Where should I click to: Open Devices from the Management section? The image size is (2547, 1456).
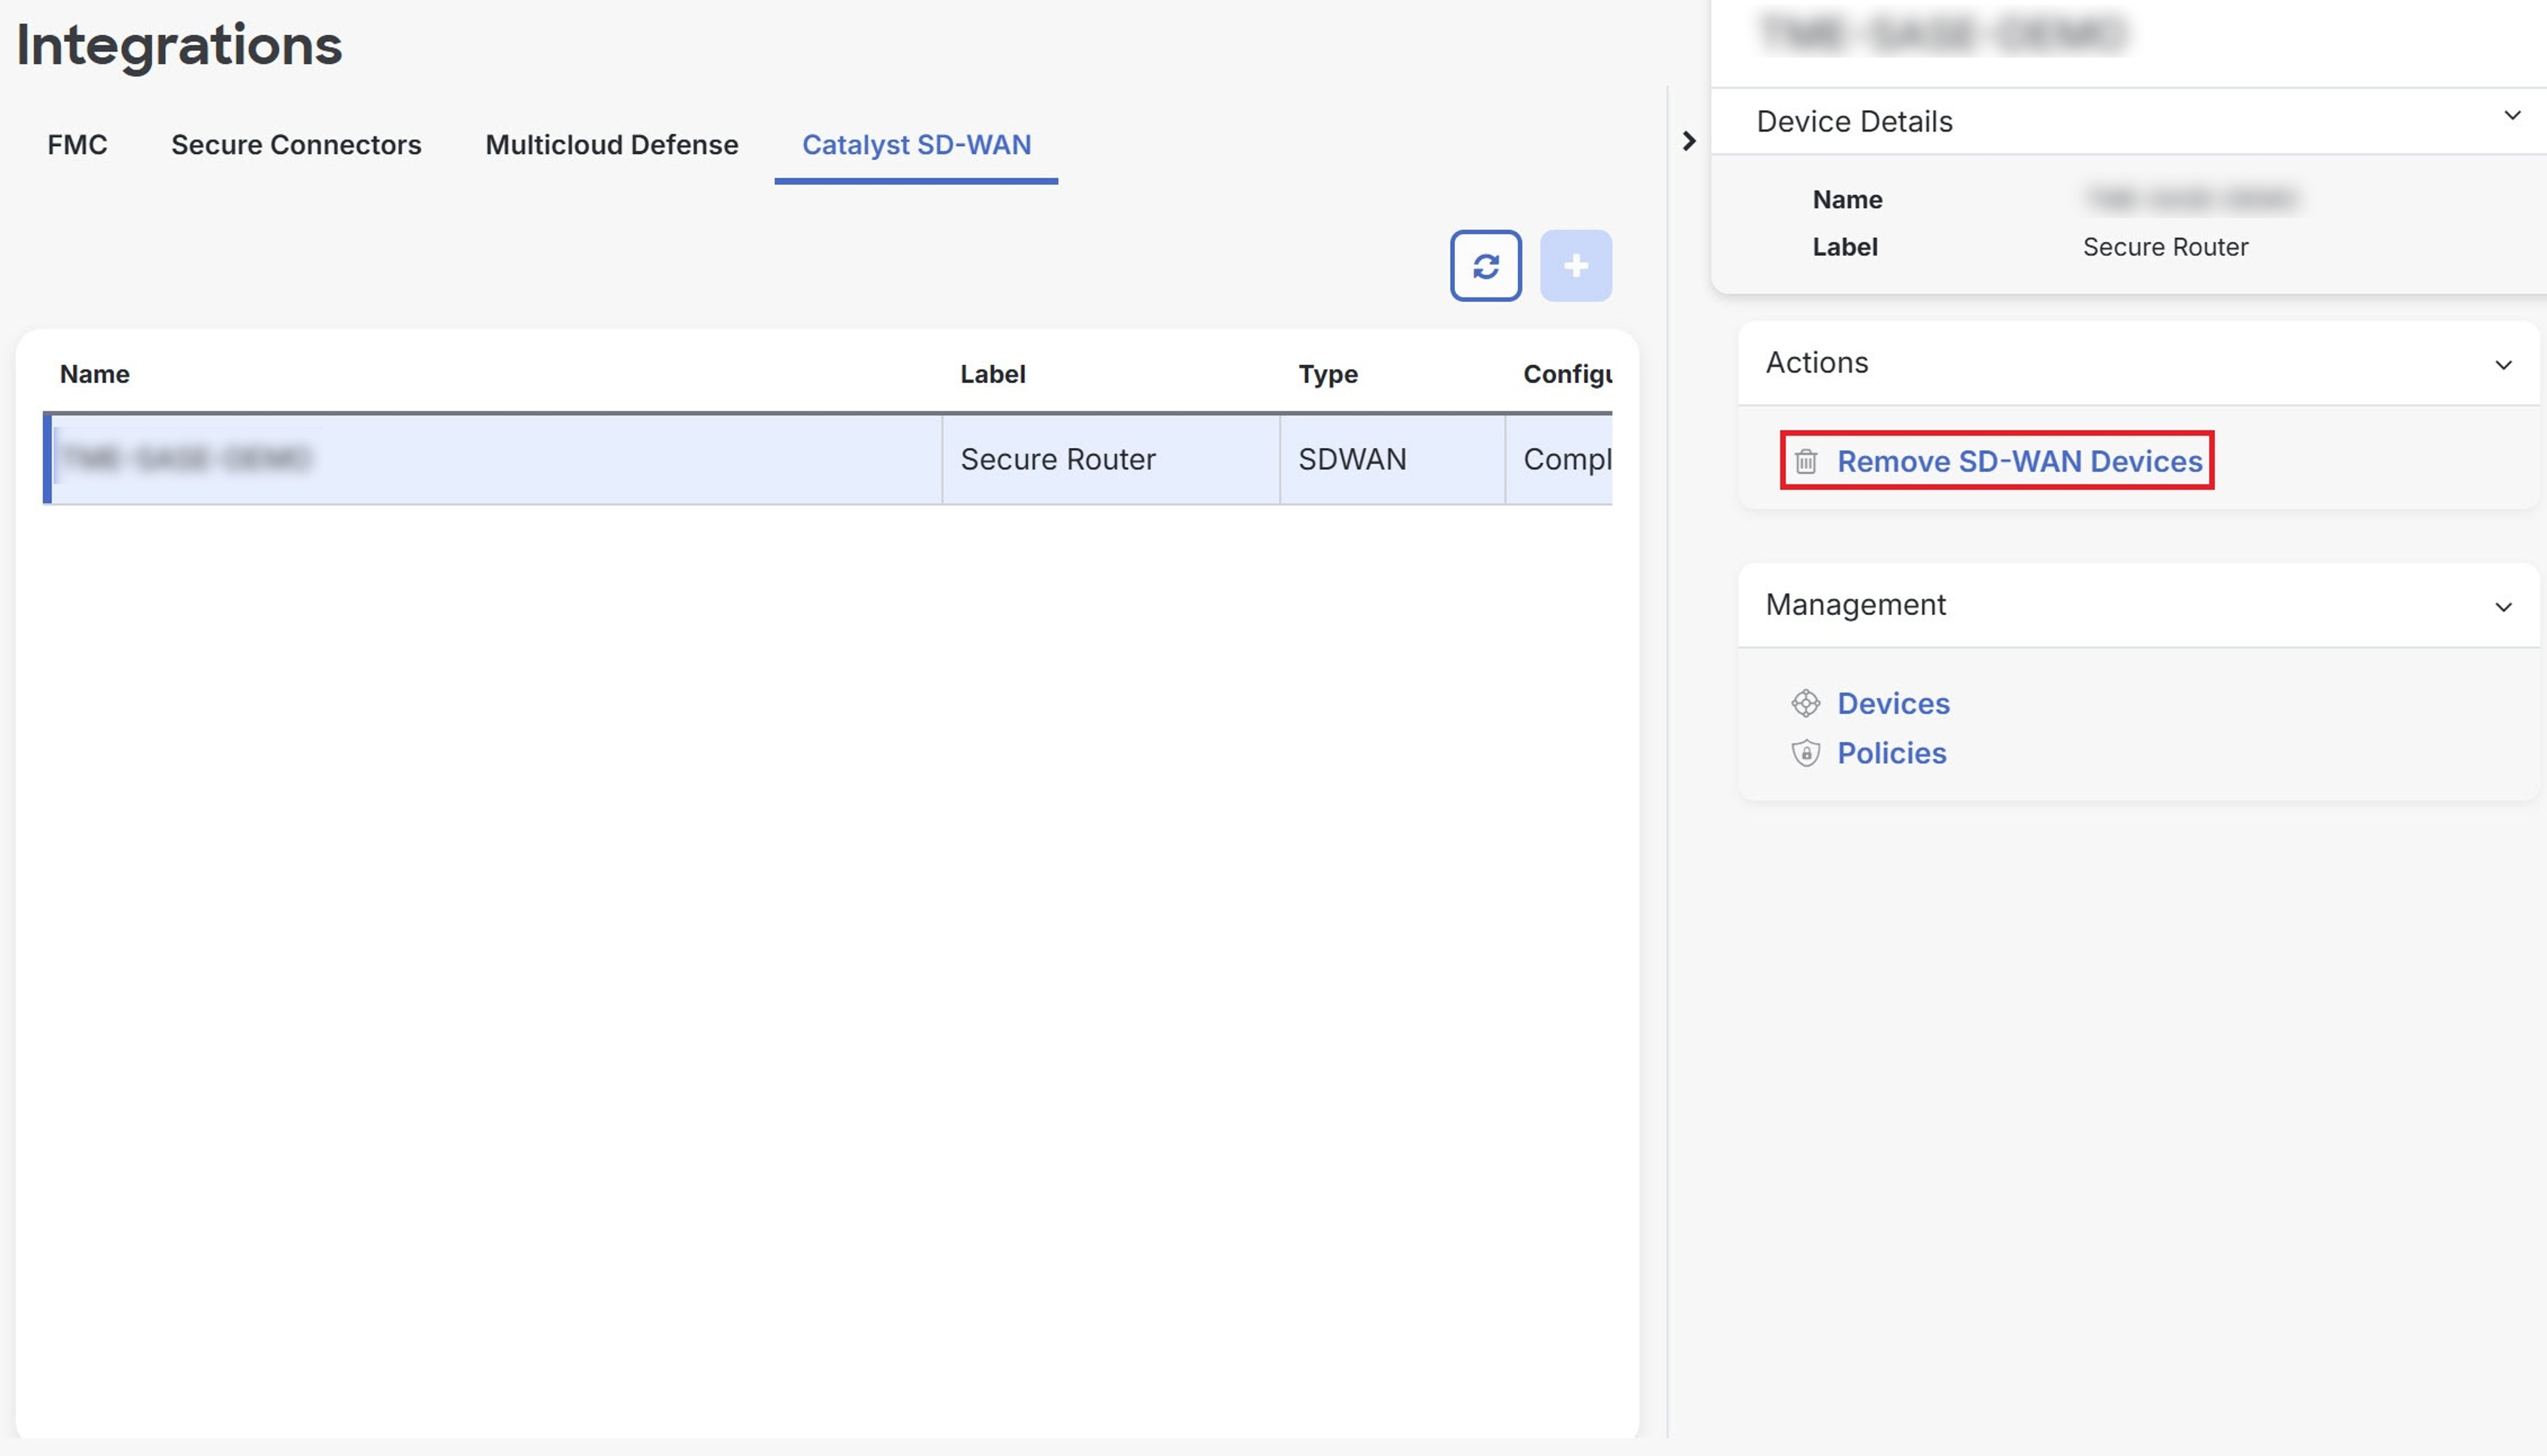pos(1893,703)
